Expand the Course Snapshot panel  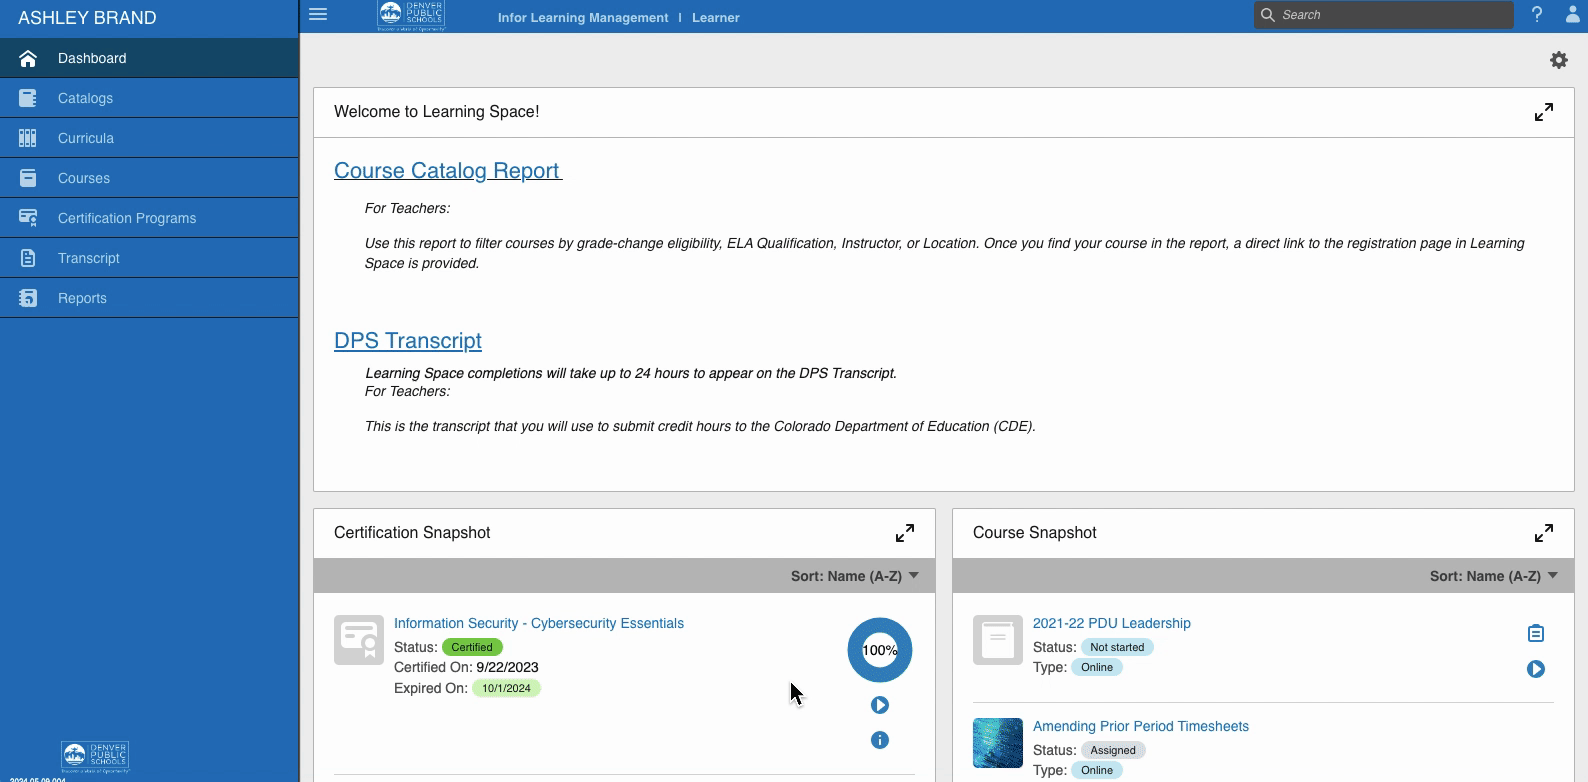coord(1544,533)
